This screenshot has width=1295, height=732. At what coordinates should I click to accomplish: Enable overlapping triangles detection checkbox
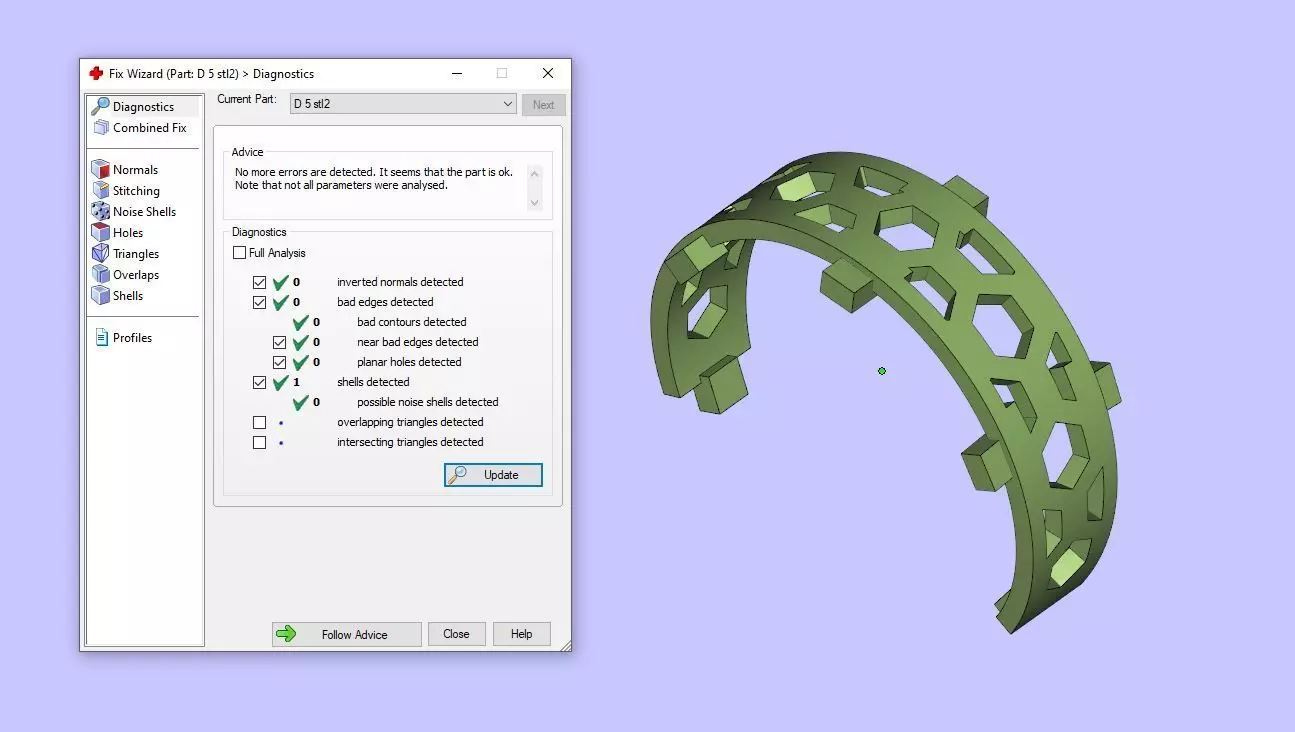[x=260, y=422]
